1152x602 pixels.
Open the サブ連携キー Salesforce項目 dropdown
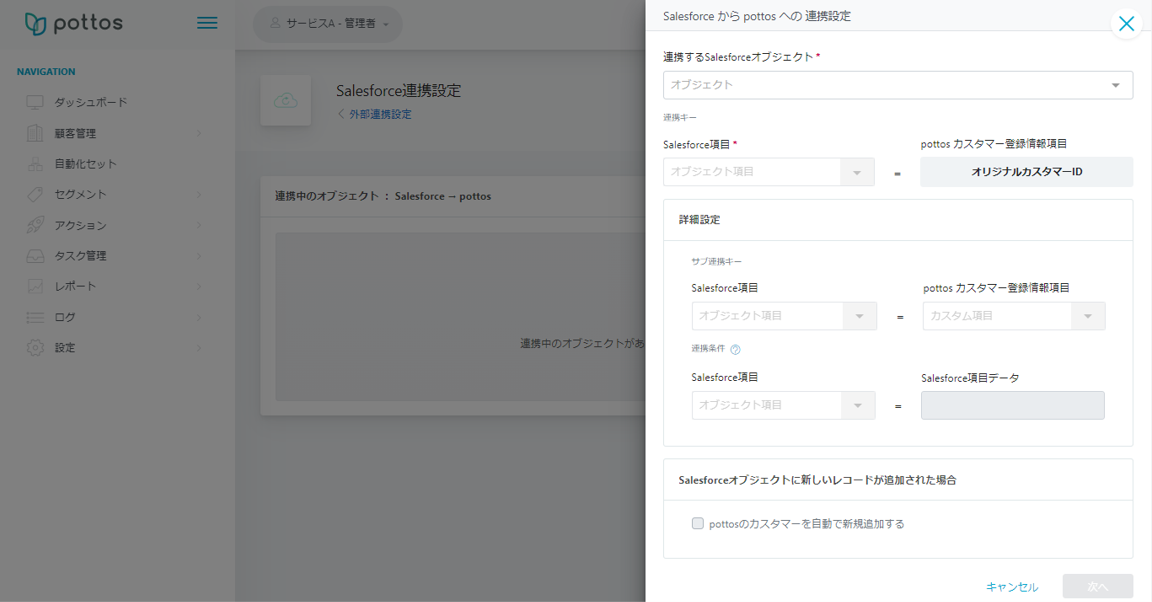coord(784,316)
